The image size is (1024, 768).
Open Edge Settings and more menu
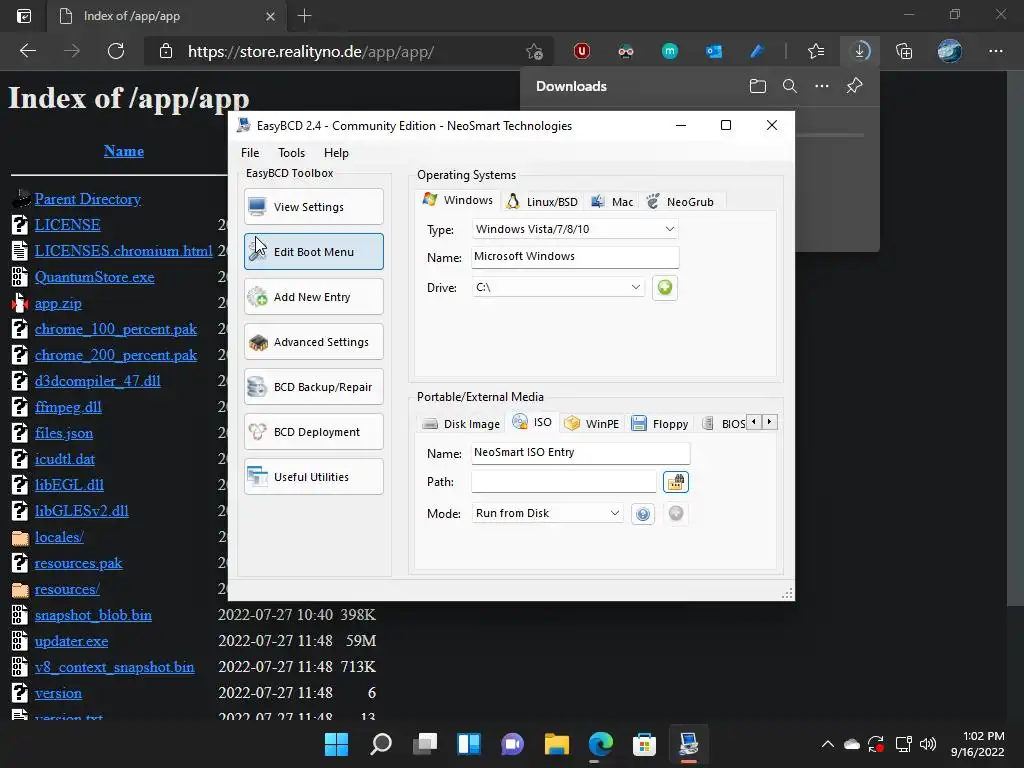pyautogui.click(x=995, y=51)
